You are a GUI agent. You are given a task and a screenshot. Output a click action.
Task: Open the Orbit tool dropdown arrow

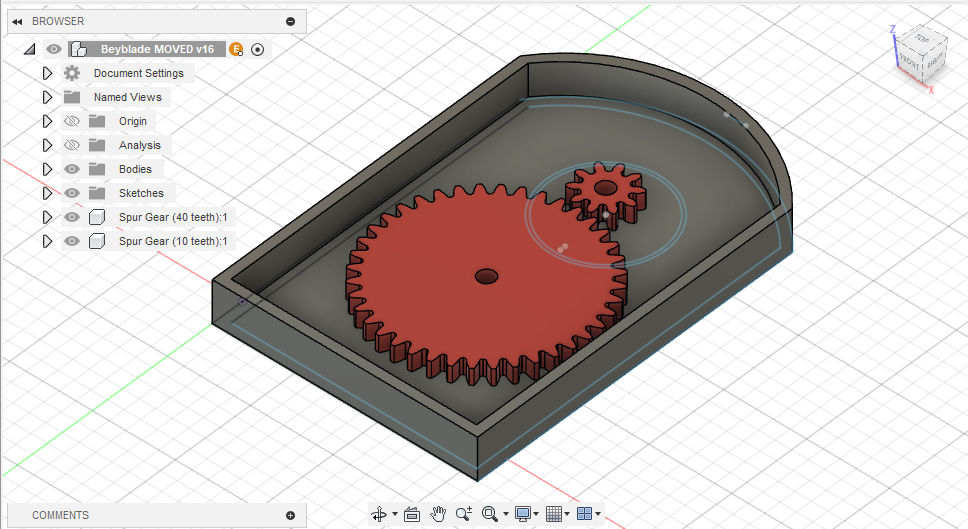click(394, 514)
